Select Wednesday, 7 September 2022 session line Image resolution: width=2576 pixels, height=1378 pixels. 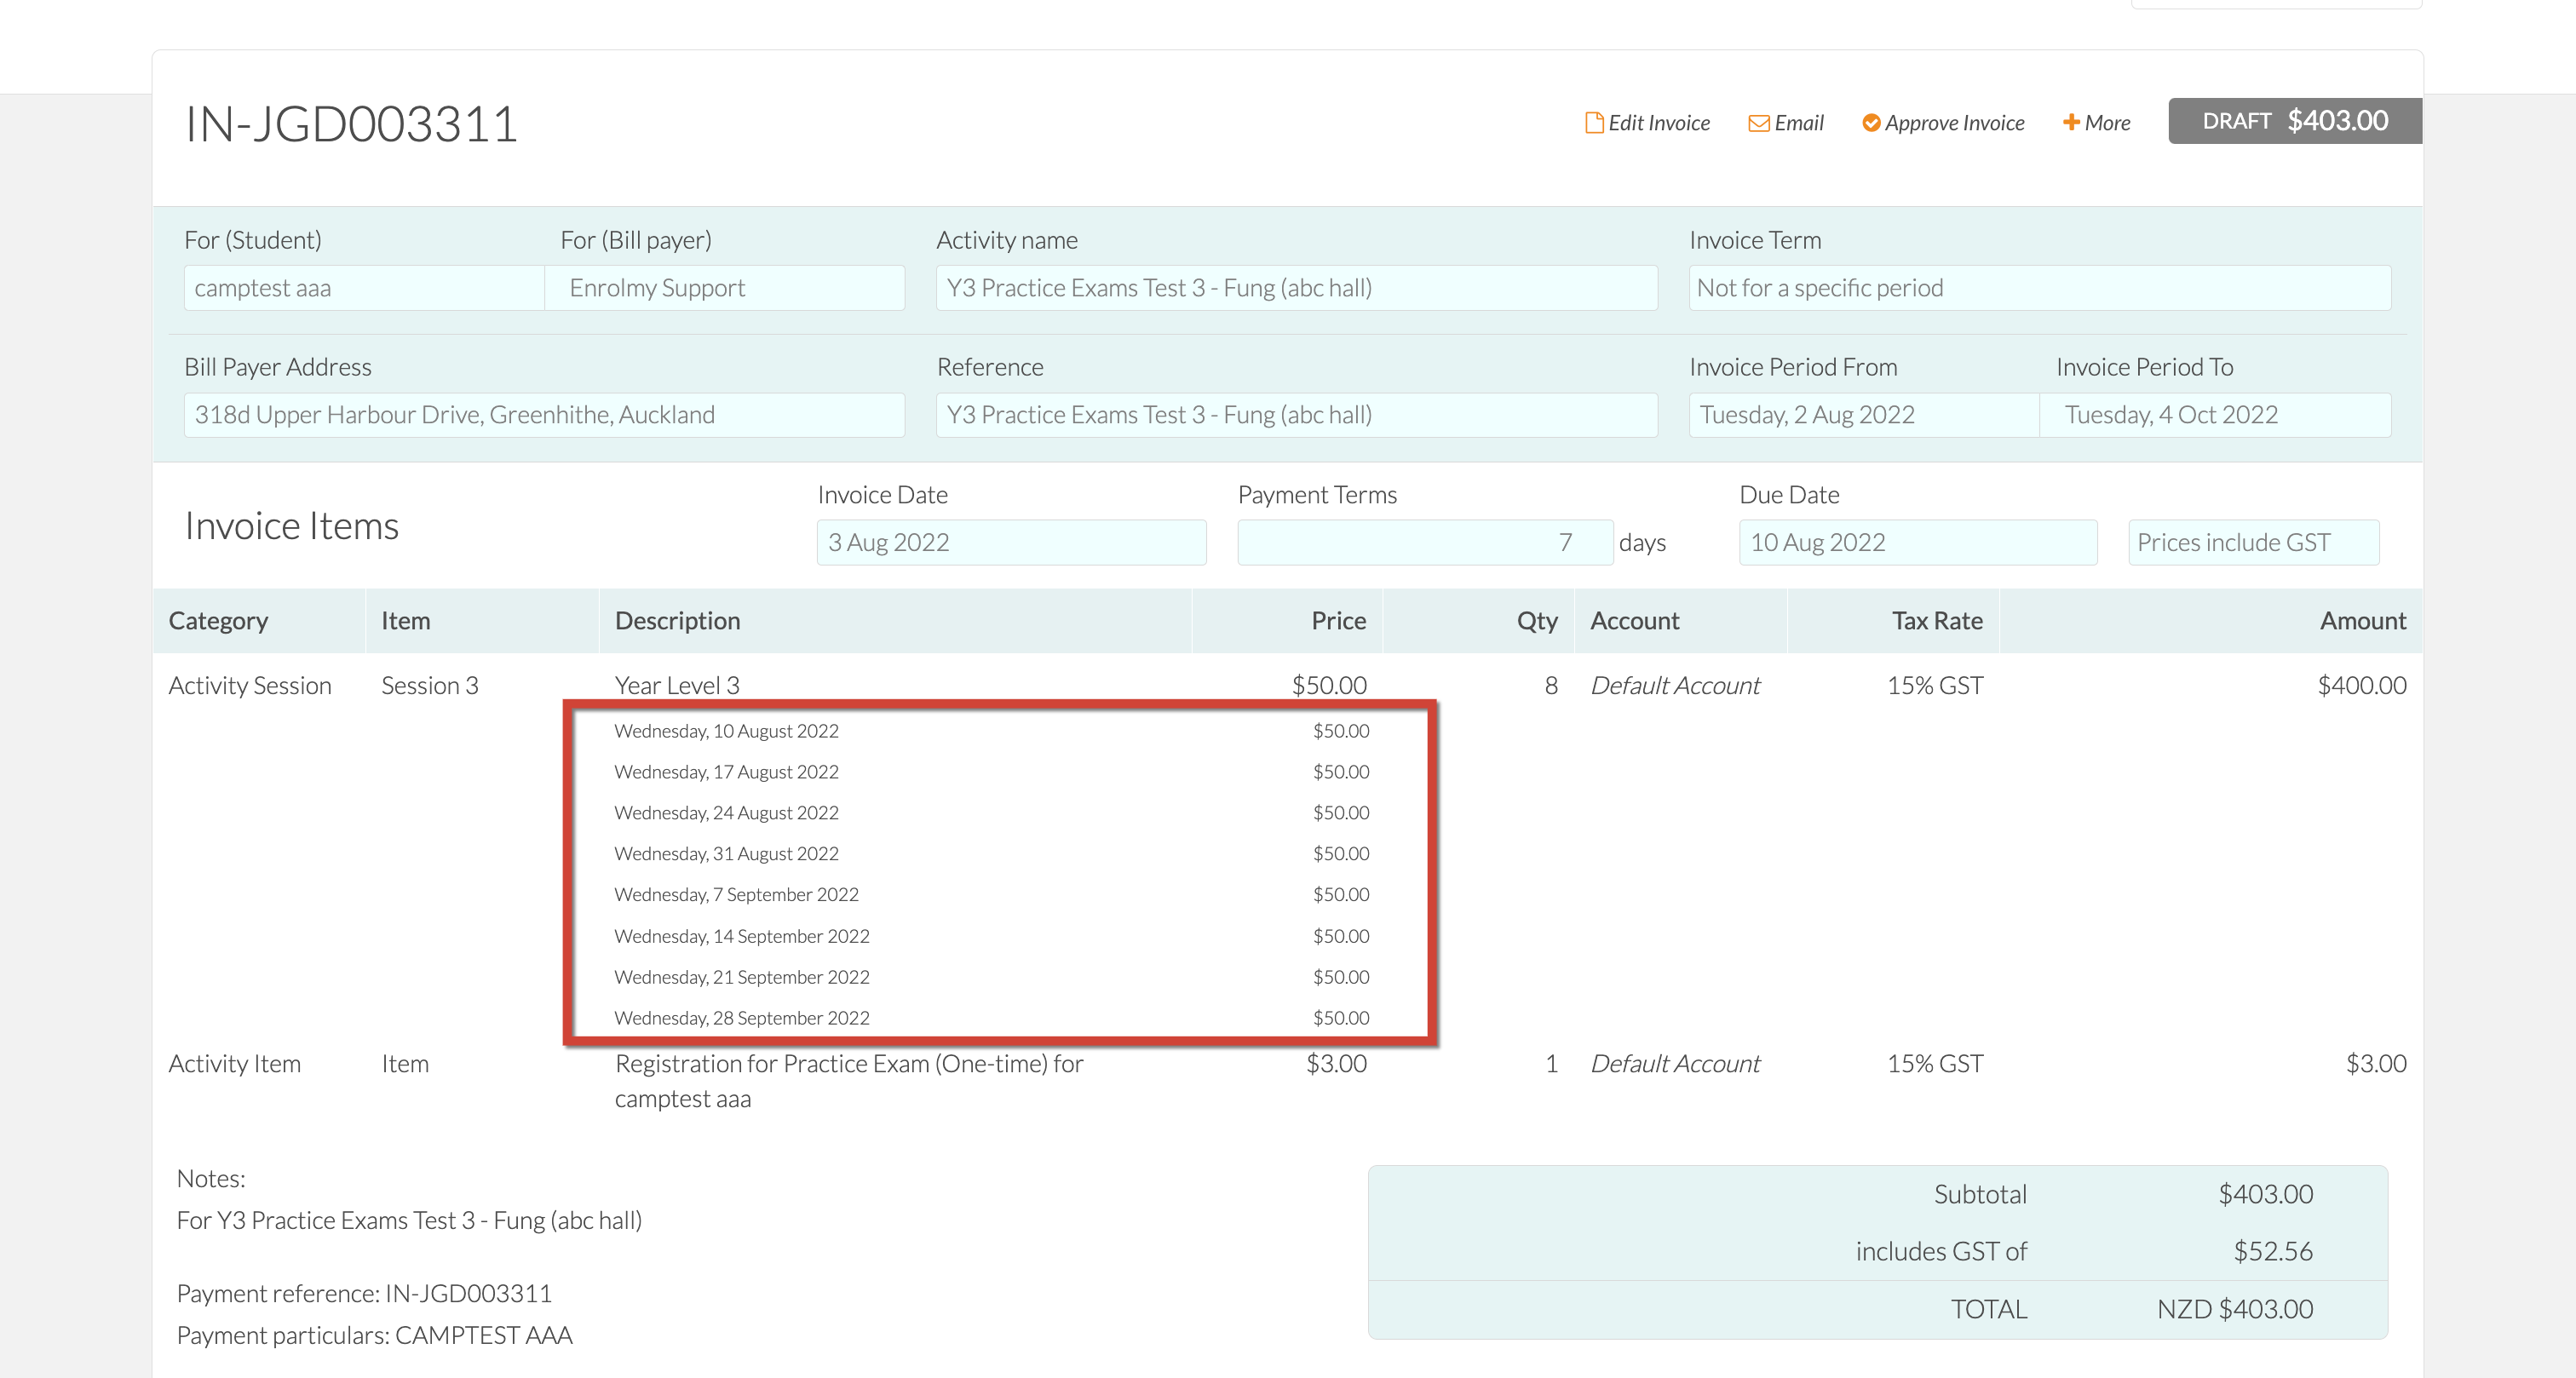[x=736, y=895]
